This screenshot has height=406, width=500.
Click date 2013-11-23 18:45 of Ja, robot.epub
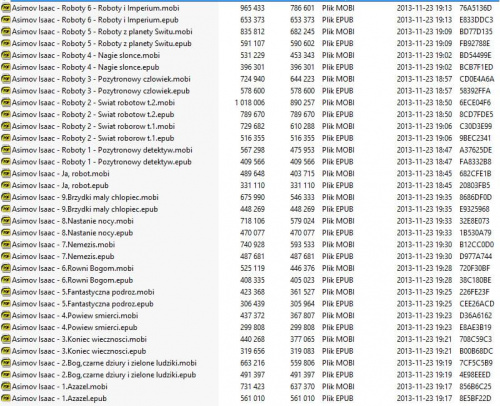[x=424, y=186]
